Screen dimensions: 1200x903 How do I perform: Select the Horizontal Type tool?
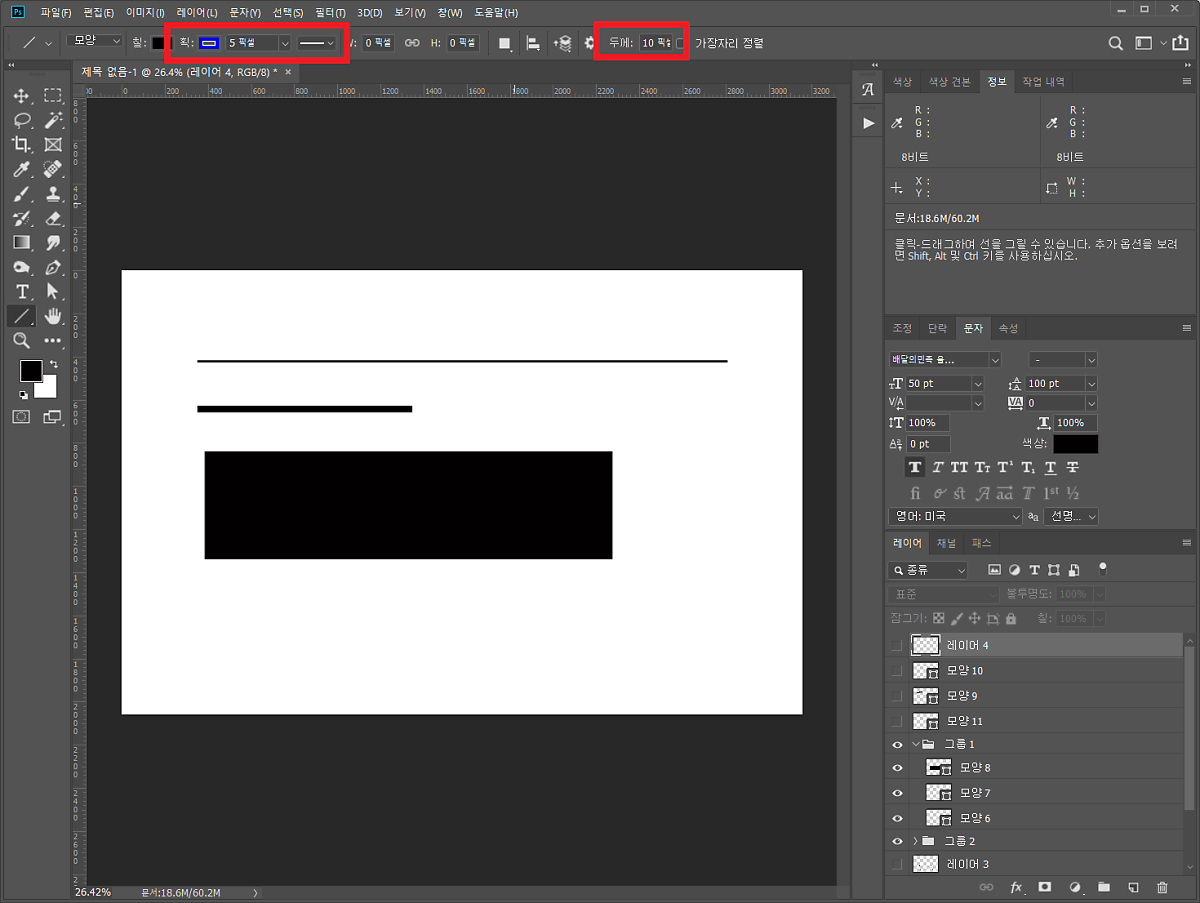tap(21, 291)
